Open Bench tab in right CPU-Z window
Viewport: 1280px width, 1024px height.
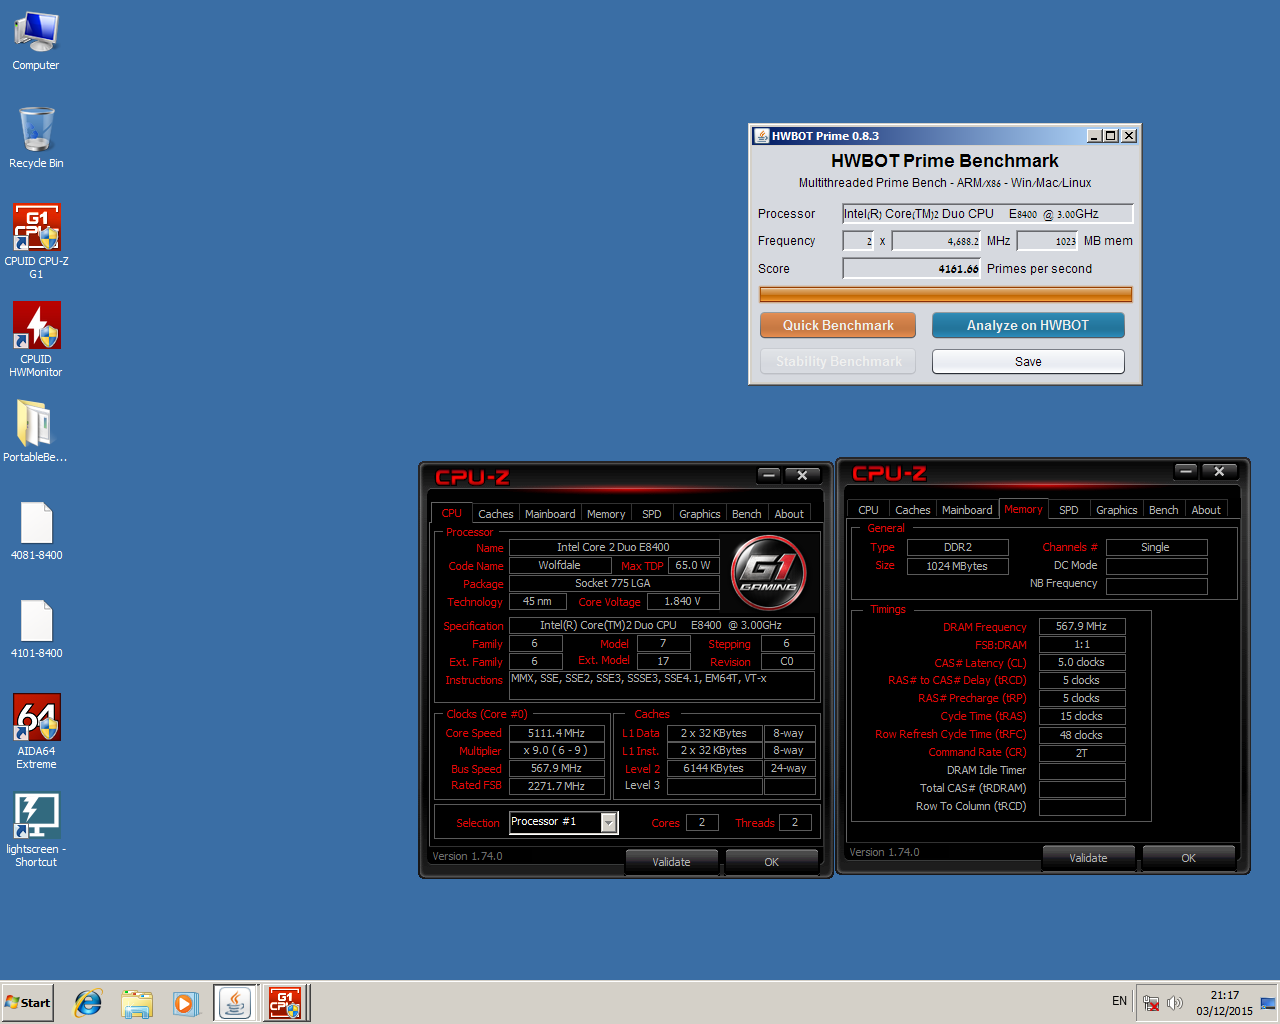[1164, 510]
